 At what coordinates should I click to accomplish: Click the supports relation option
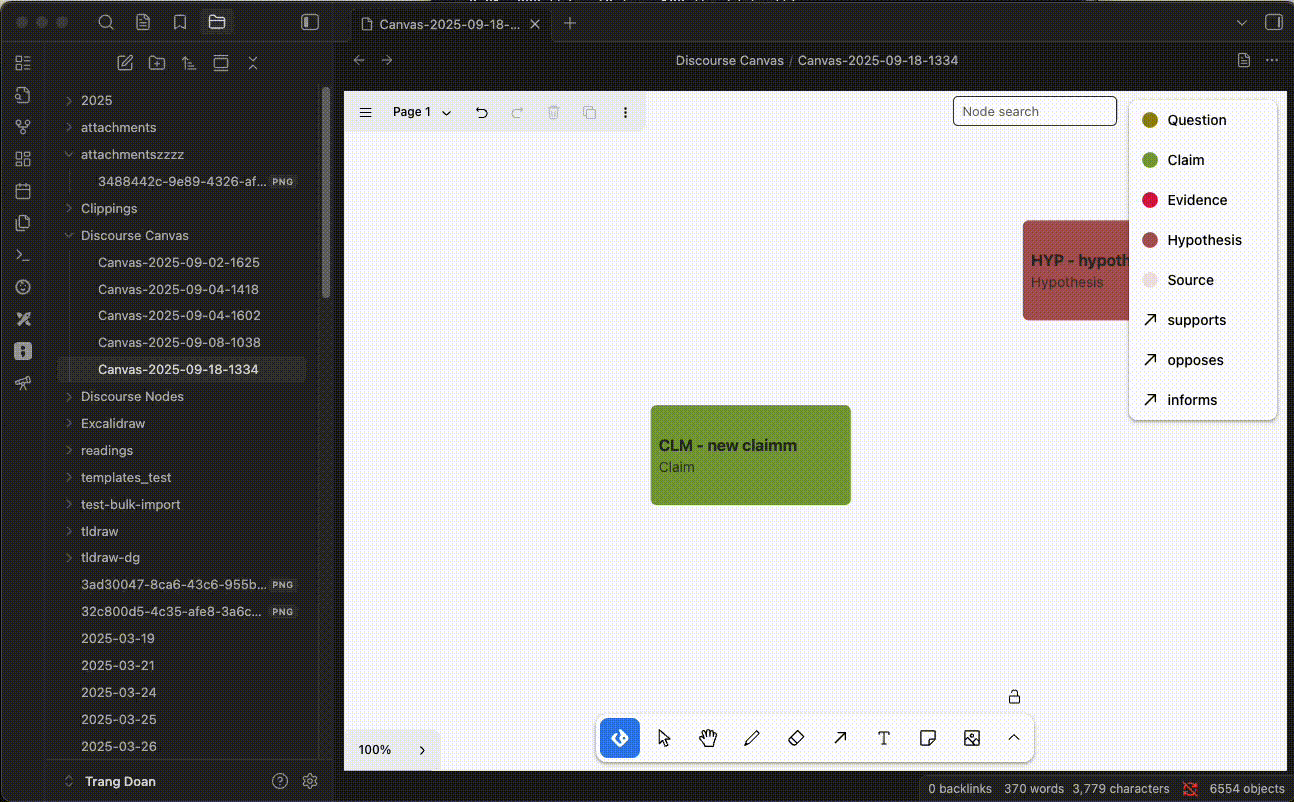click(x=1196, y=320)
